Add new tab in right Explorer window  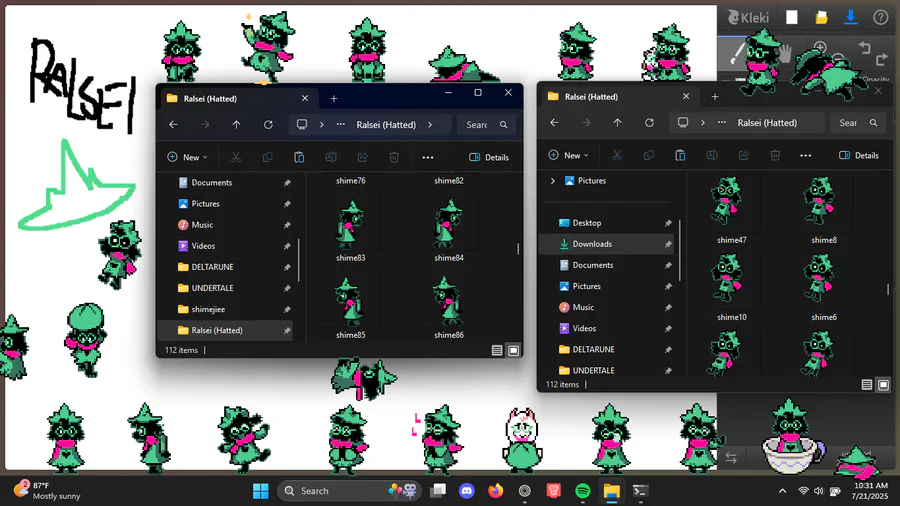click(x=715, y=97)
